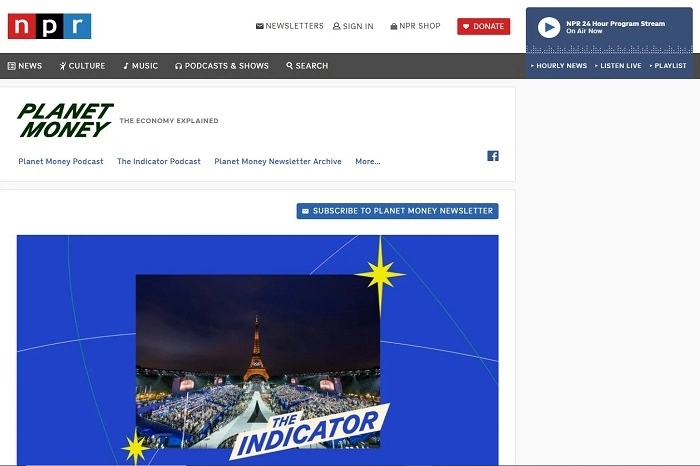
Task: Select Hourly News in the player
Action: 559,66
